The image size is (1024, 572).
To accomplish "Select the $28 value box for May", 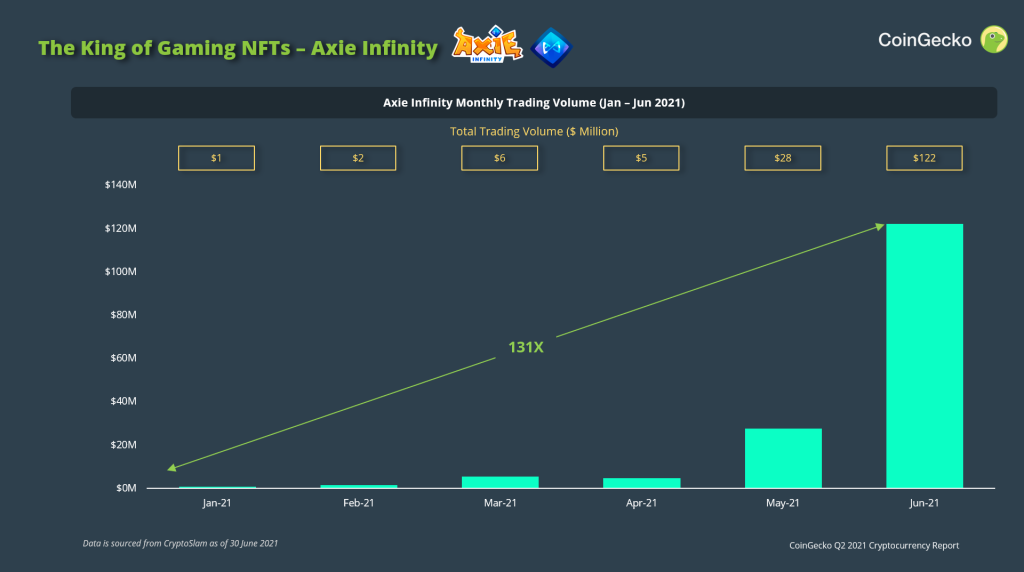I will (x=782, y=158).
